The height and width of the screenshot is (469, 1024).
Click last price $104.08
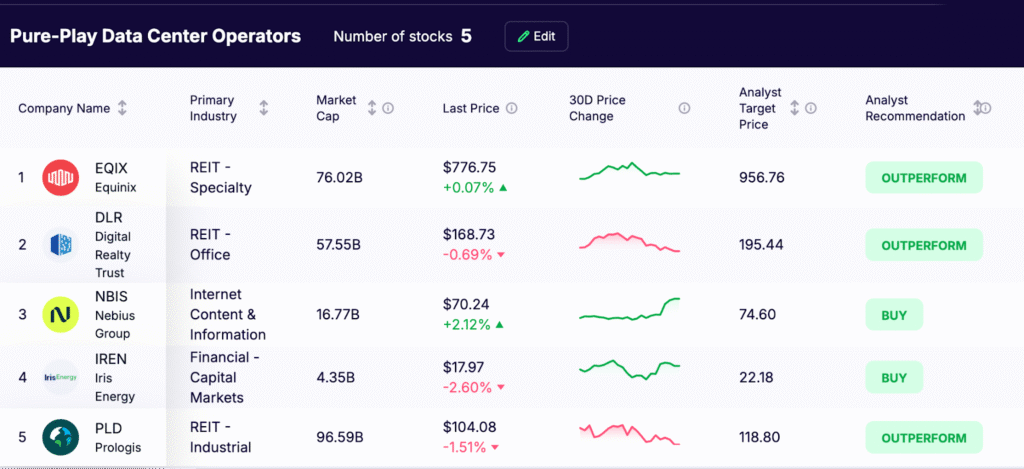469,427
